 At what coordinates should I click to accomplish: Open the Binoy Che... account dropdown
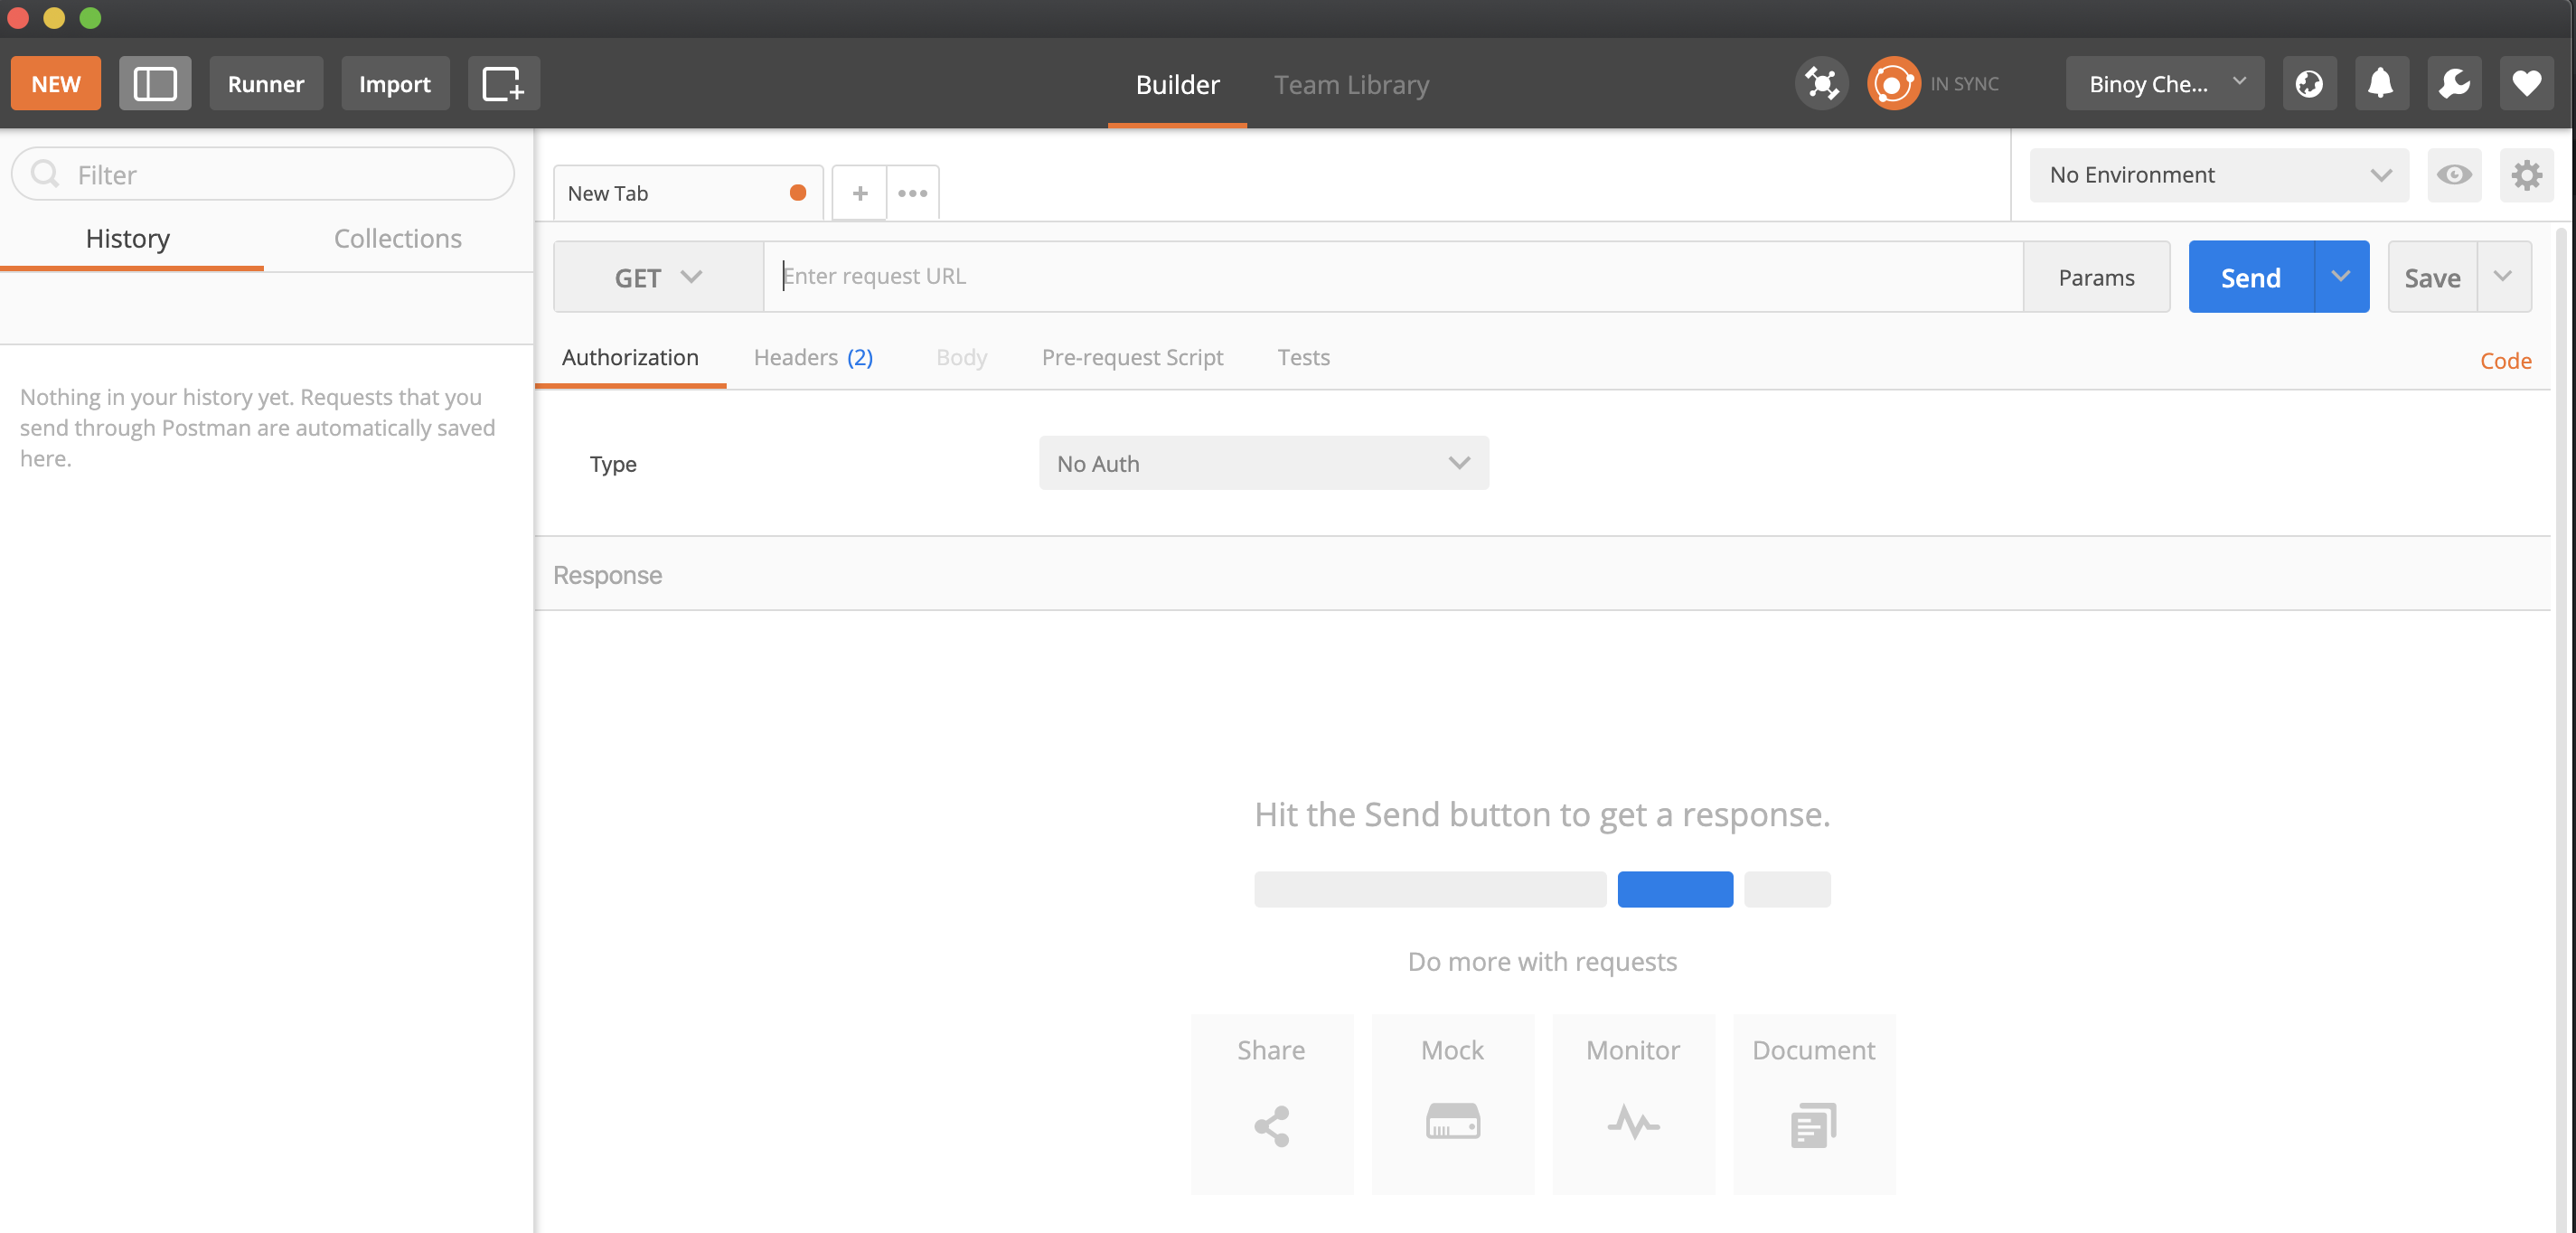(x=2164, y=84)
